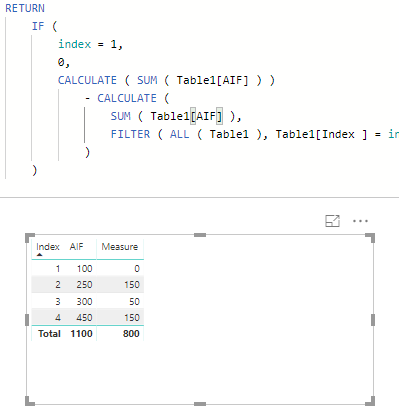Place cursor on the RETURN keyword
Image resolution: width=399 pixels, height=413 pixels.
coord(25,8)
